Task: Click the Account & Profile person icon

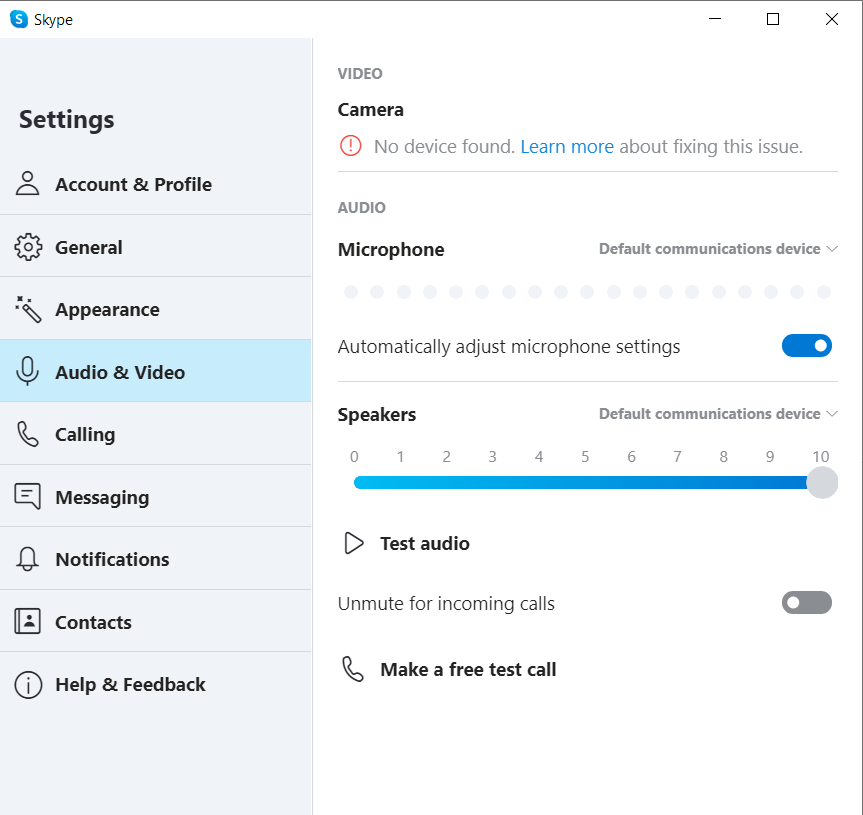Action: coord(28,184)
